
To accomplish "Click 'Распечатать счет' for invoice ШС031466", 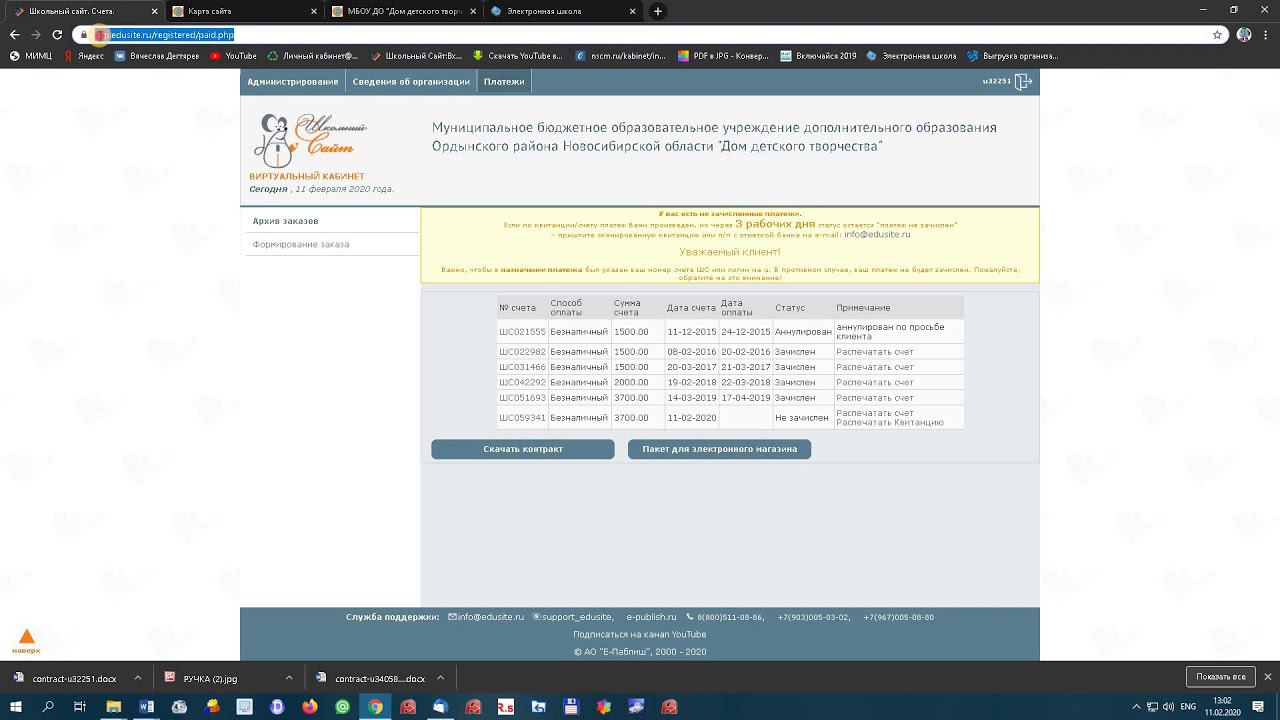I will [875, 367].
